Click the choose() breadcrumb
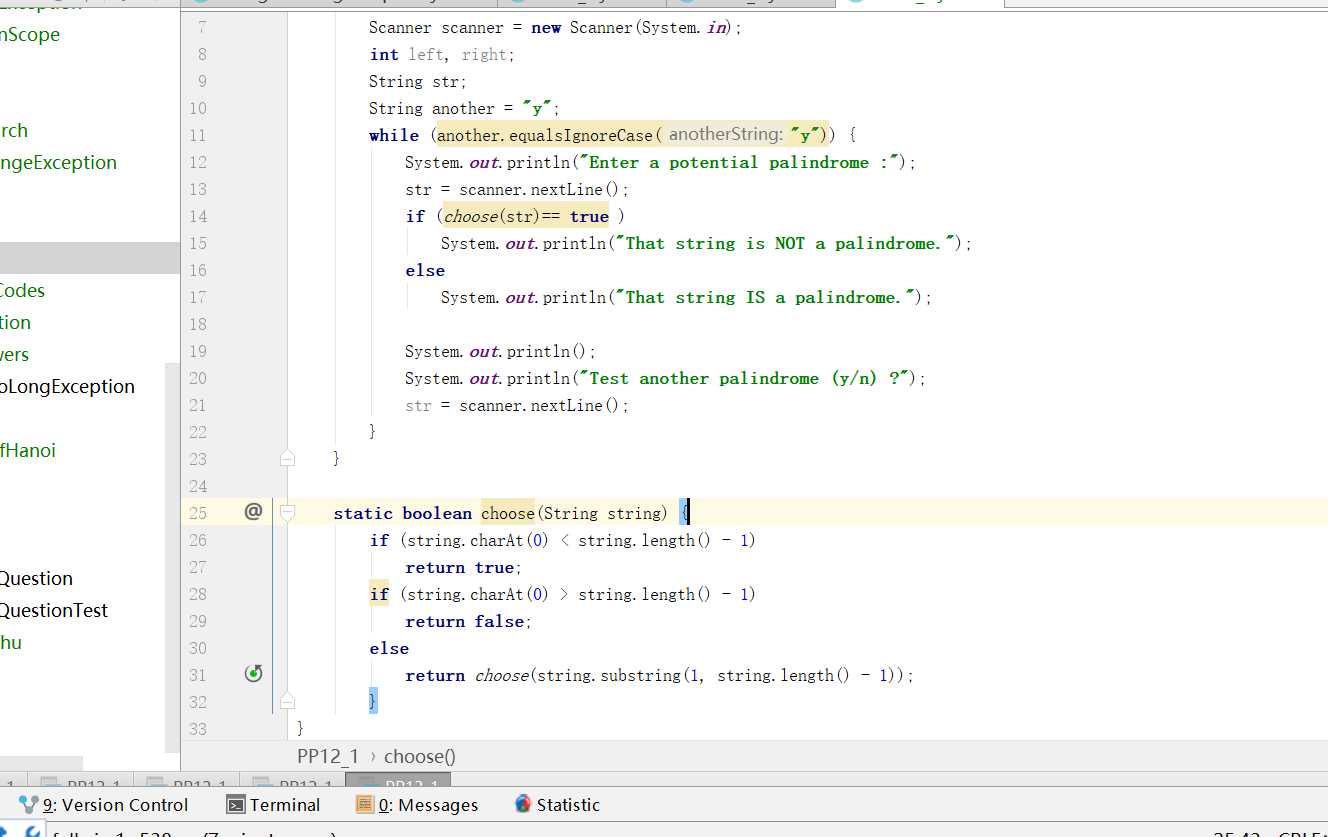1328x837 pixels. (420, 756)
